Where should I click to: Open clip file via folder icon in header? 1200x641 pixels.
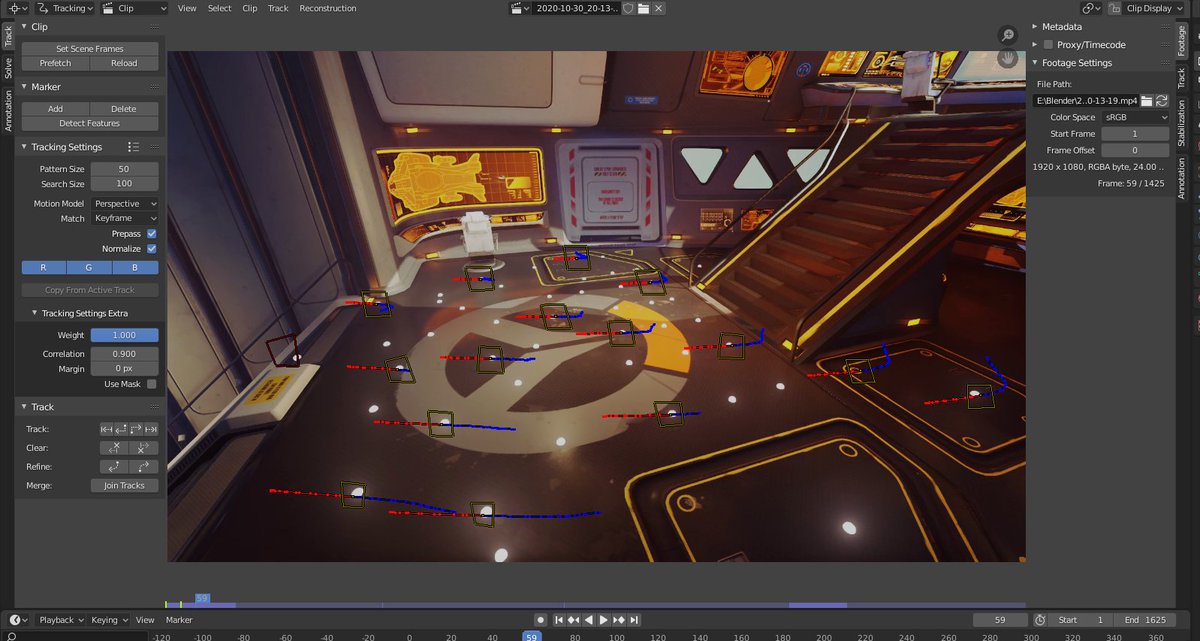644,8
